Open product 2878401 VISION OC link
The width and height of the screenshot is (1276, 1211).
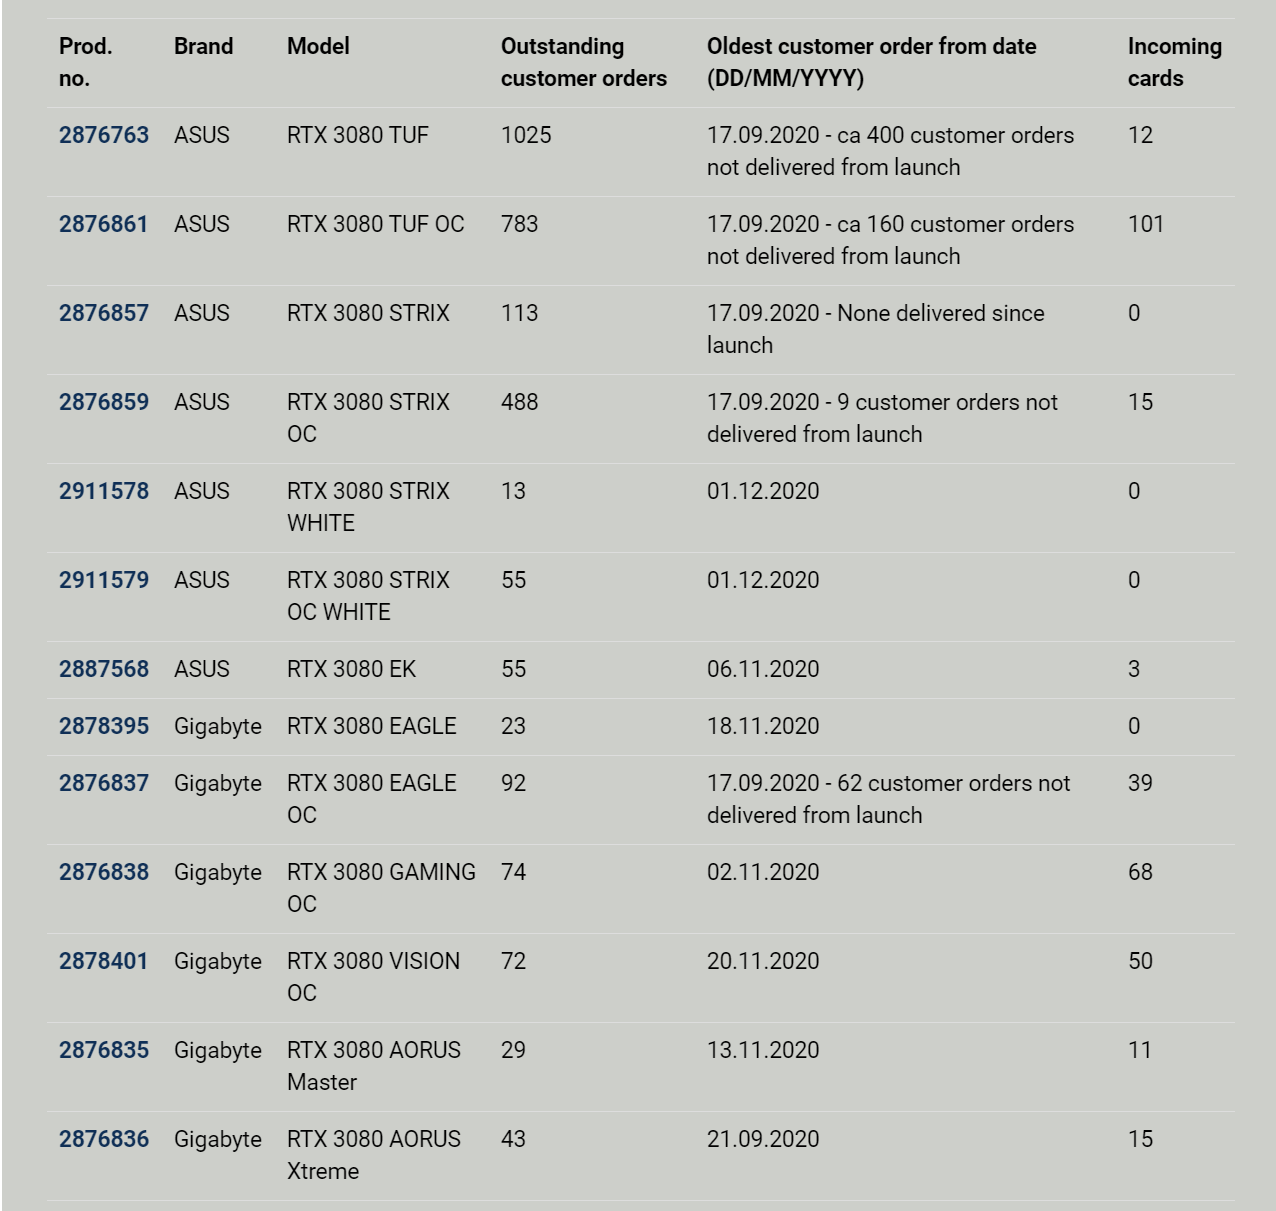(104, 961)
